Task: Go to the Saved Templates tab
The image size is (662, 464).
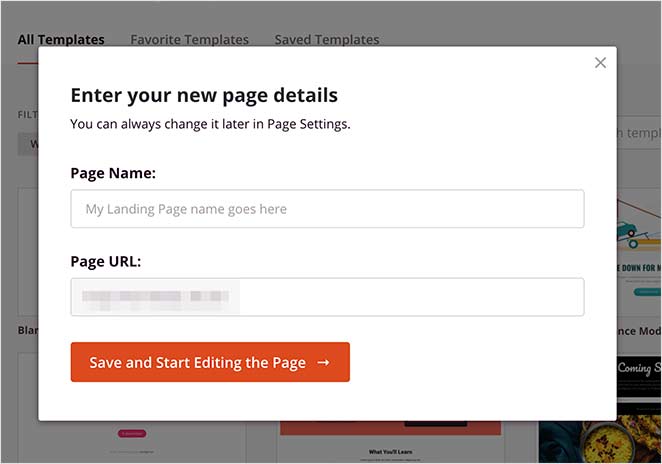Action: click(327, 40)
